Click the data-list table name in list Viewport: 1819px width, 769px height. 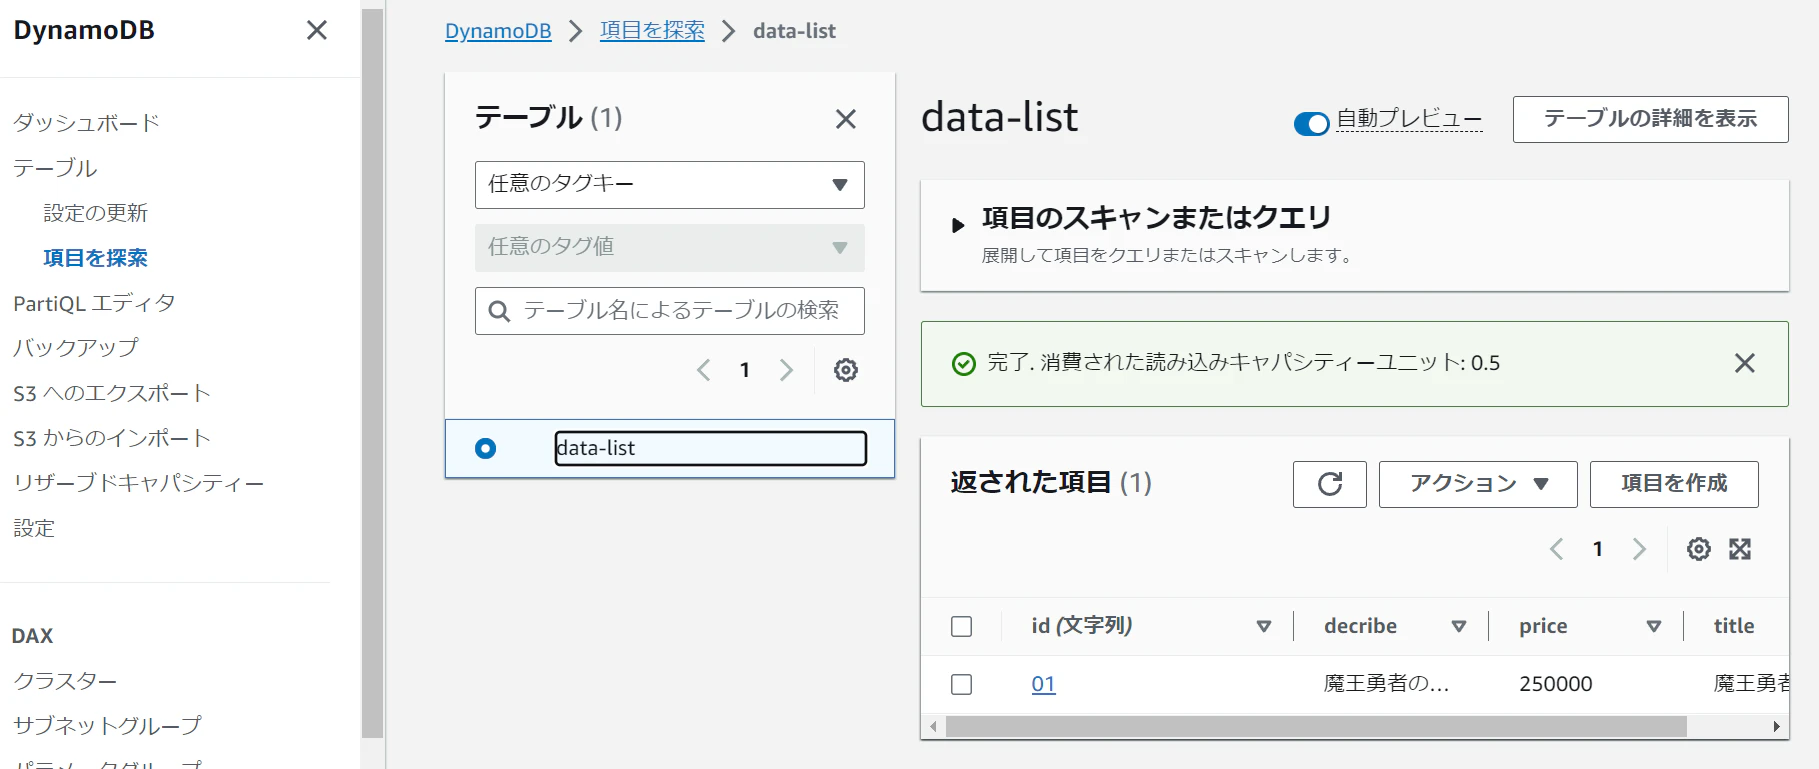pyautogui.click(x=595, y=448)
